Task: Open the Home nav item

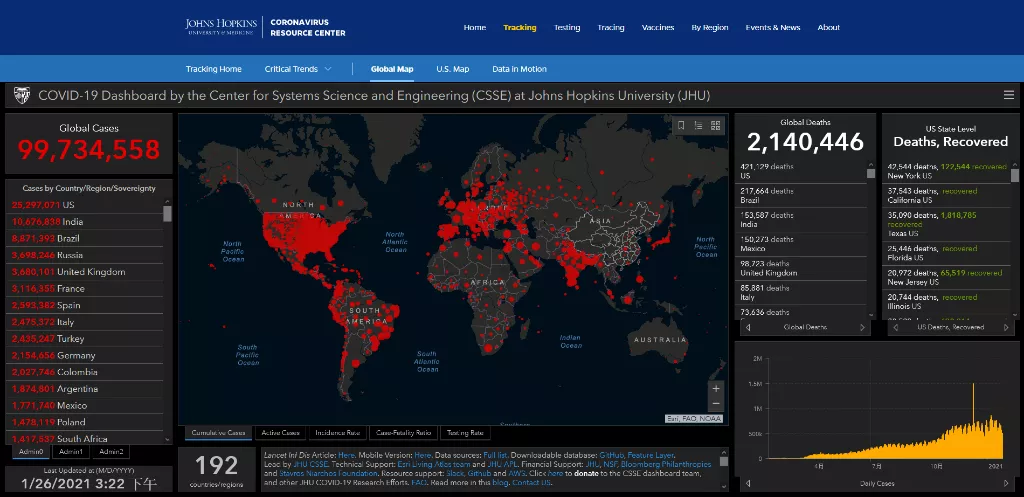Action: click(x=475, y=27)
